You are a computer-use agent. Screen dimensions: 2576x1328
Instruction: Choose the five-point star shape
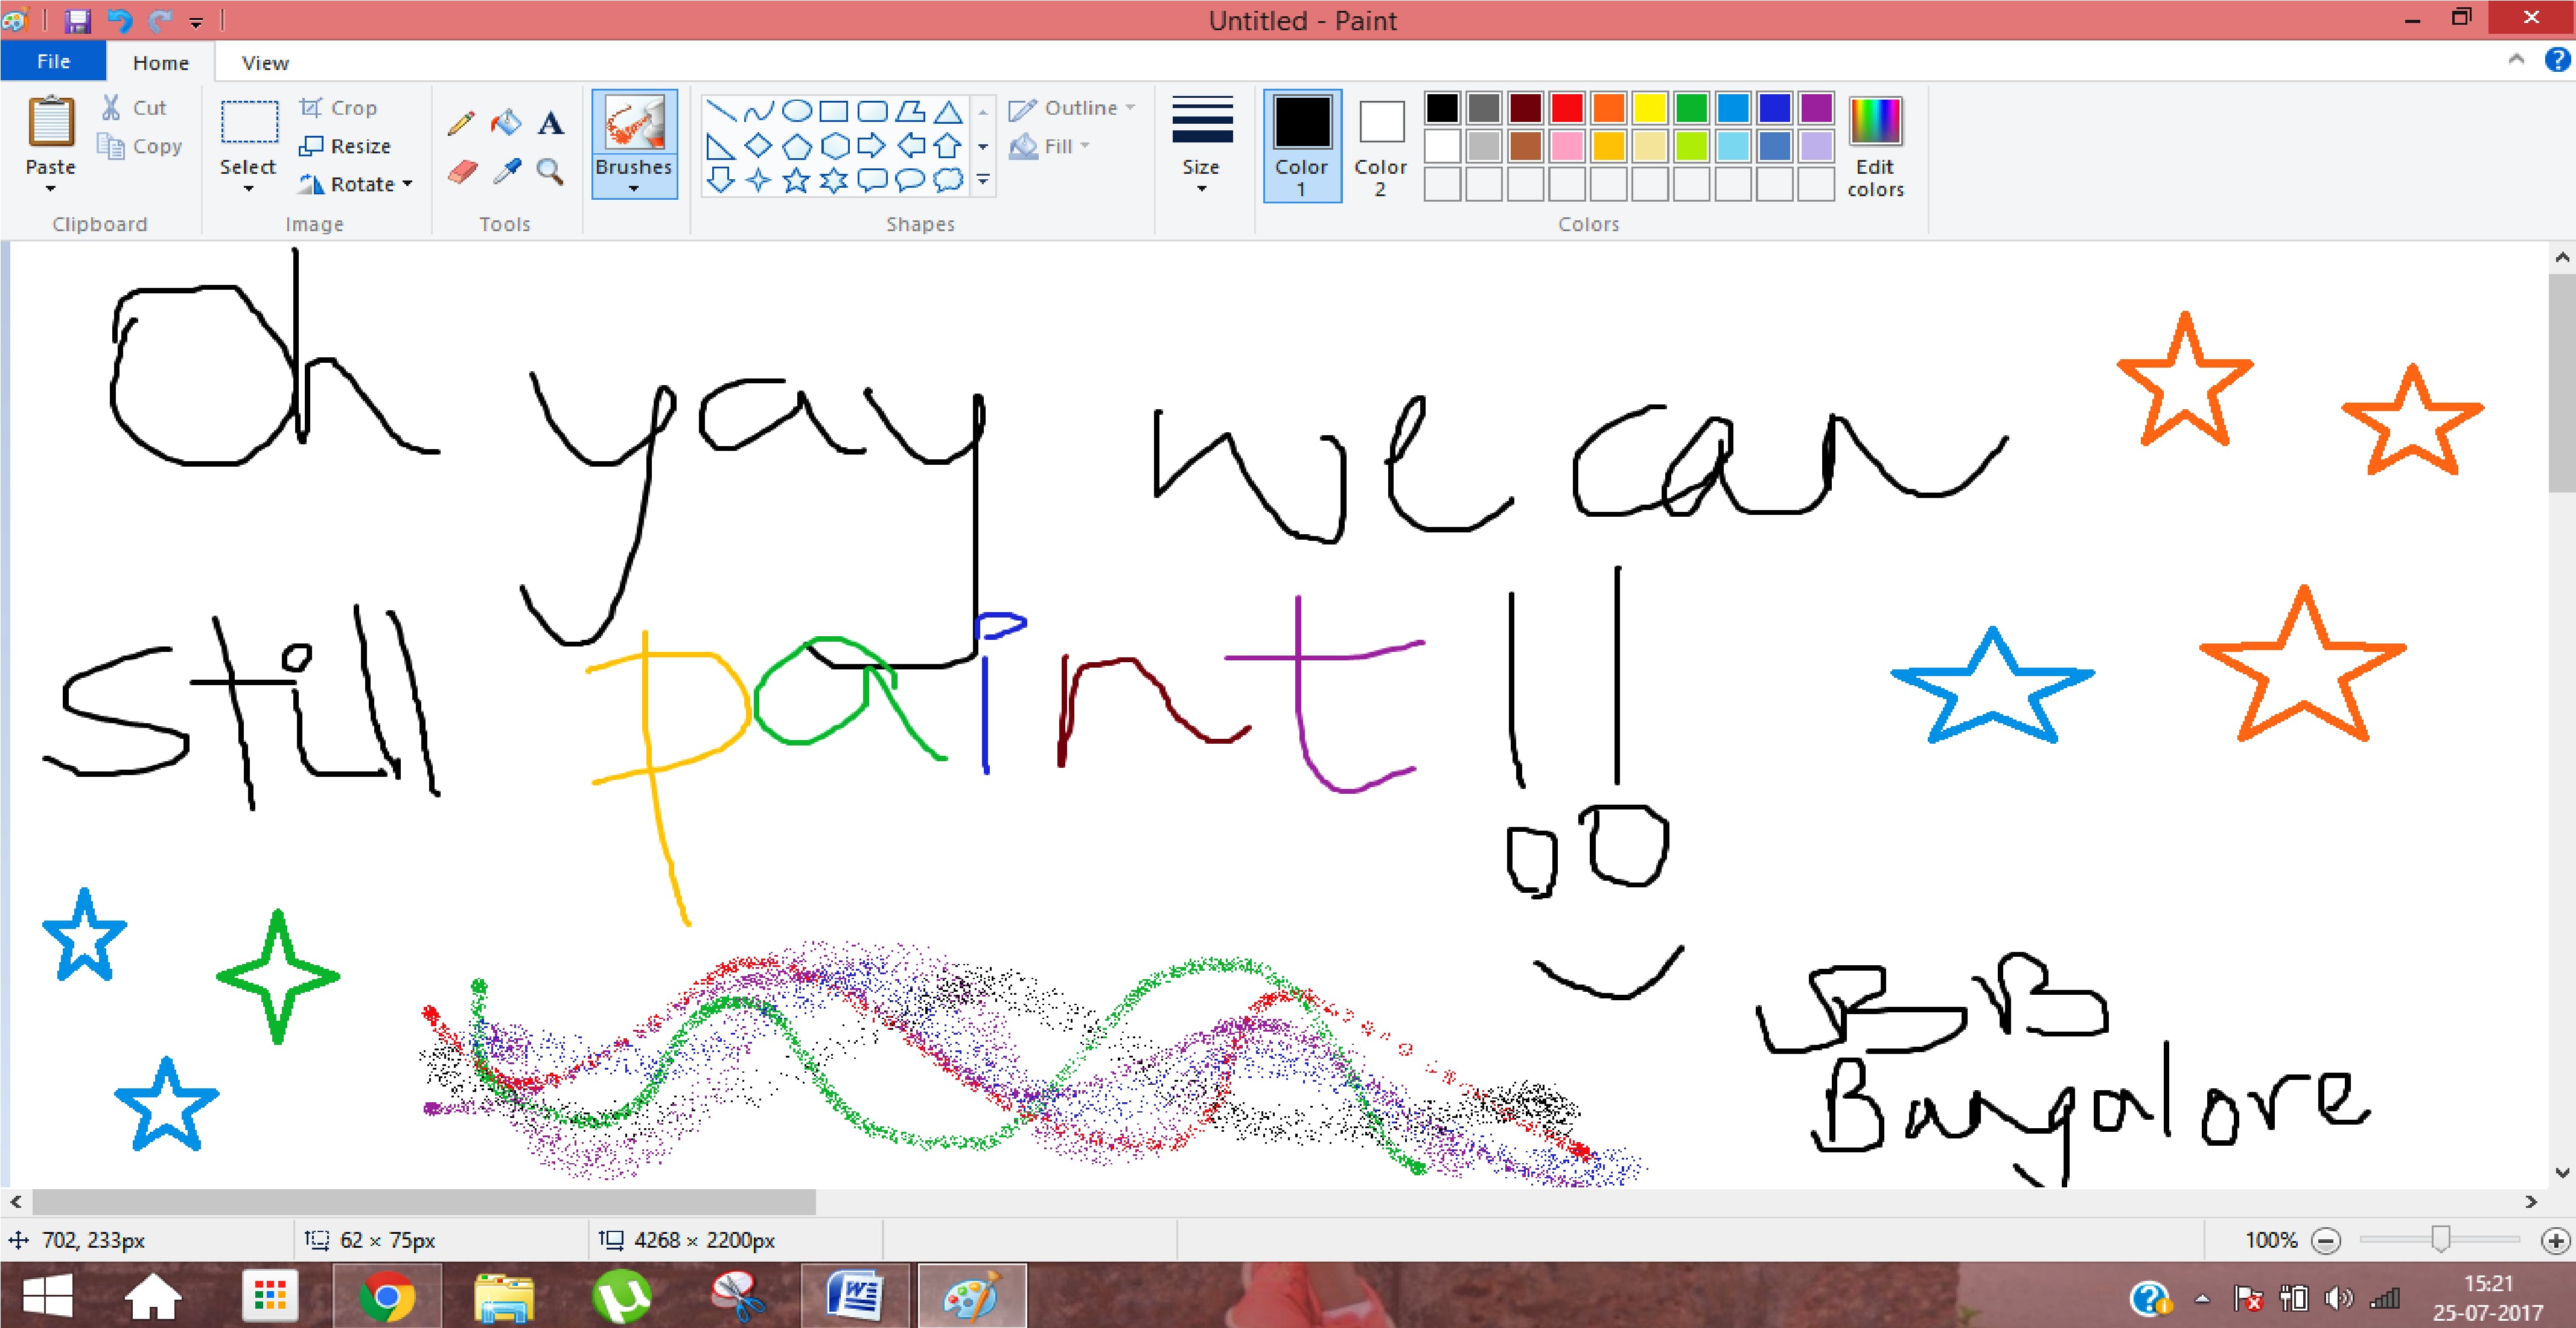[796, 180]
